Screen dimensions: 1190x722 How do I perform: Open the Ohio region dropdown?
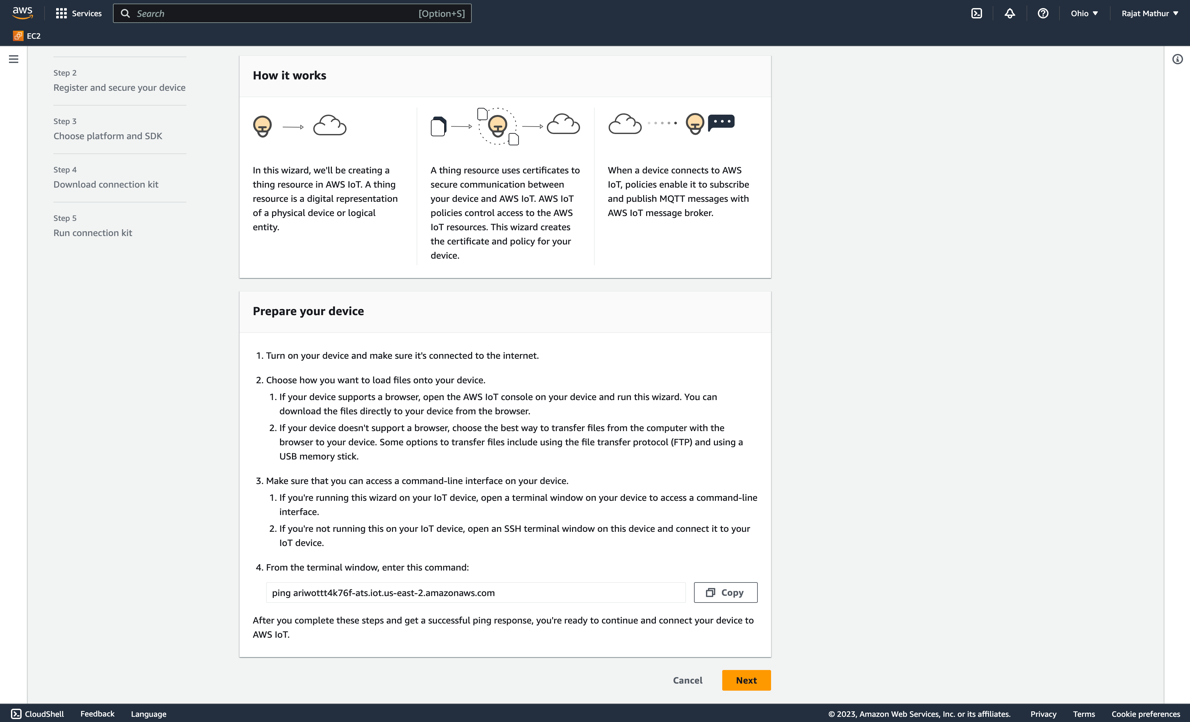pos(1083,13)
